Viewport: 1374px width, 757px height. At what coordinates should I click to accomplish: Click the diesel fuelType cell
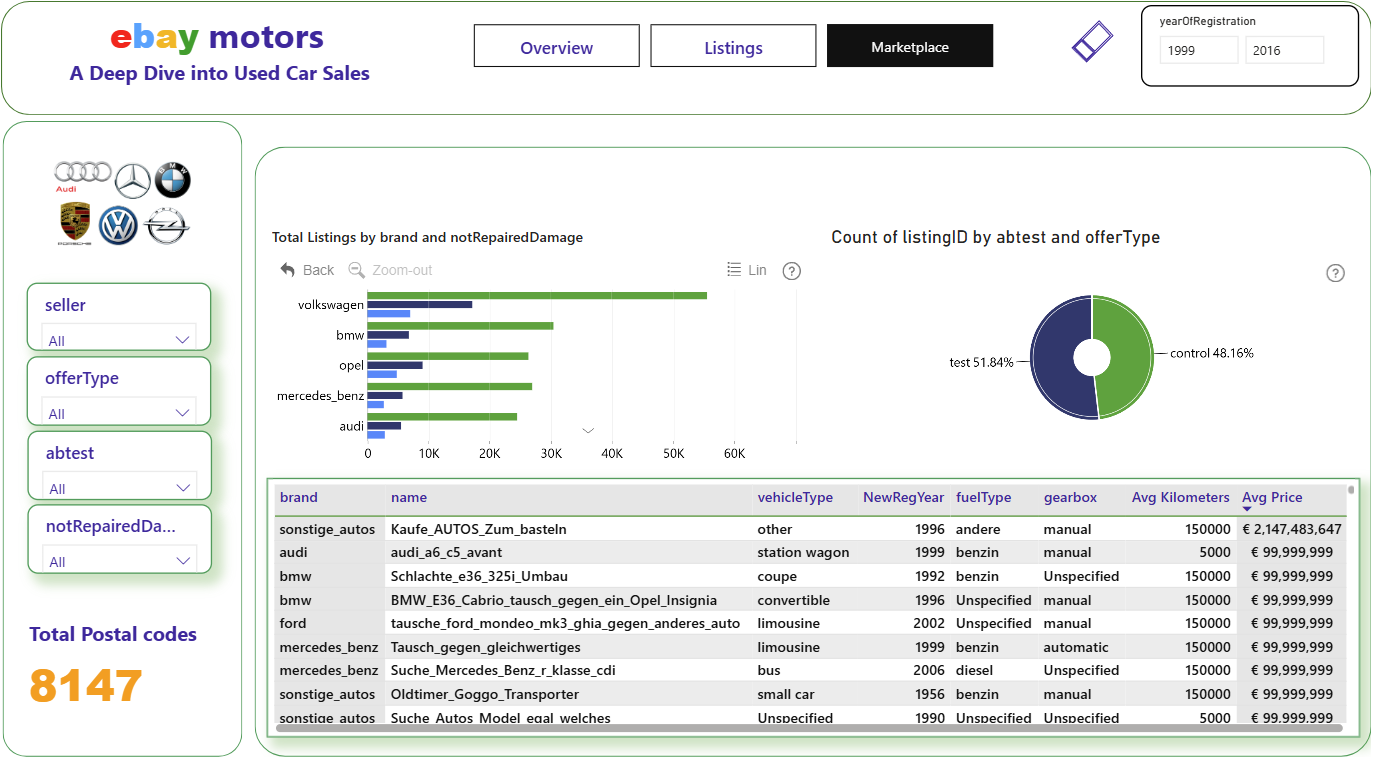[x=974, y=670]
